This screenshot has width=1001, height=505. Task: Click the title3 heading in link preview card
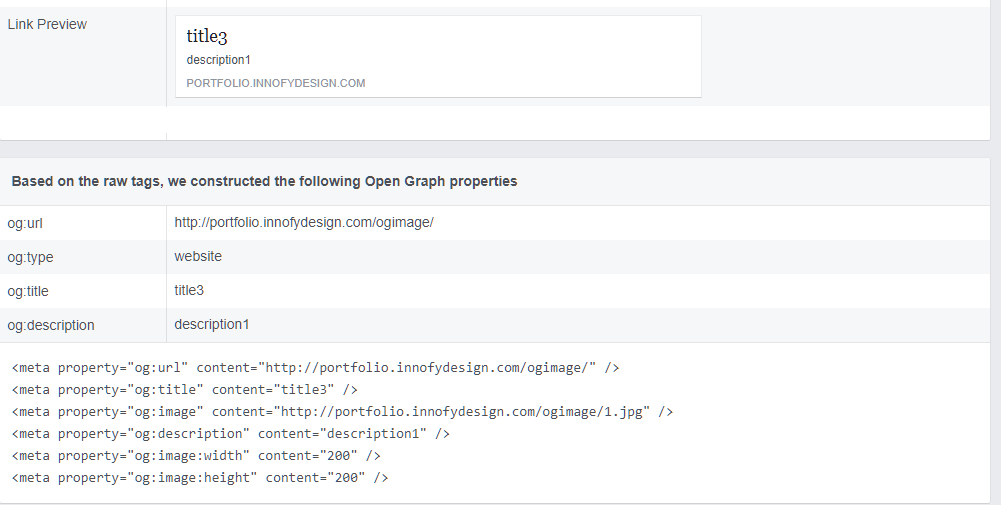(x=207, y=37)
